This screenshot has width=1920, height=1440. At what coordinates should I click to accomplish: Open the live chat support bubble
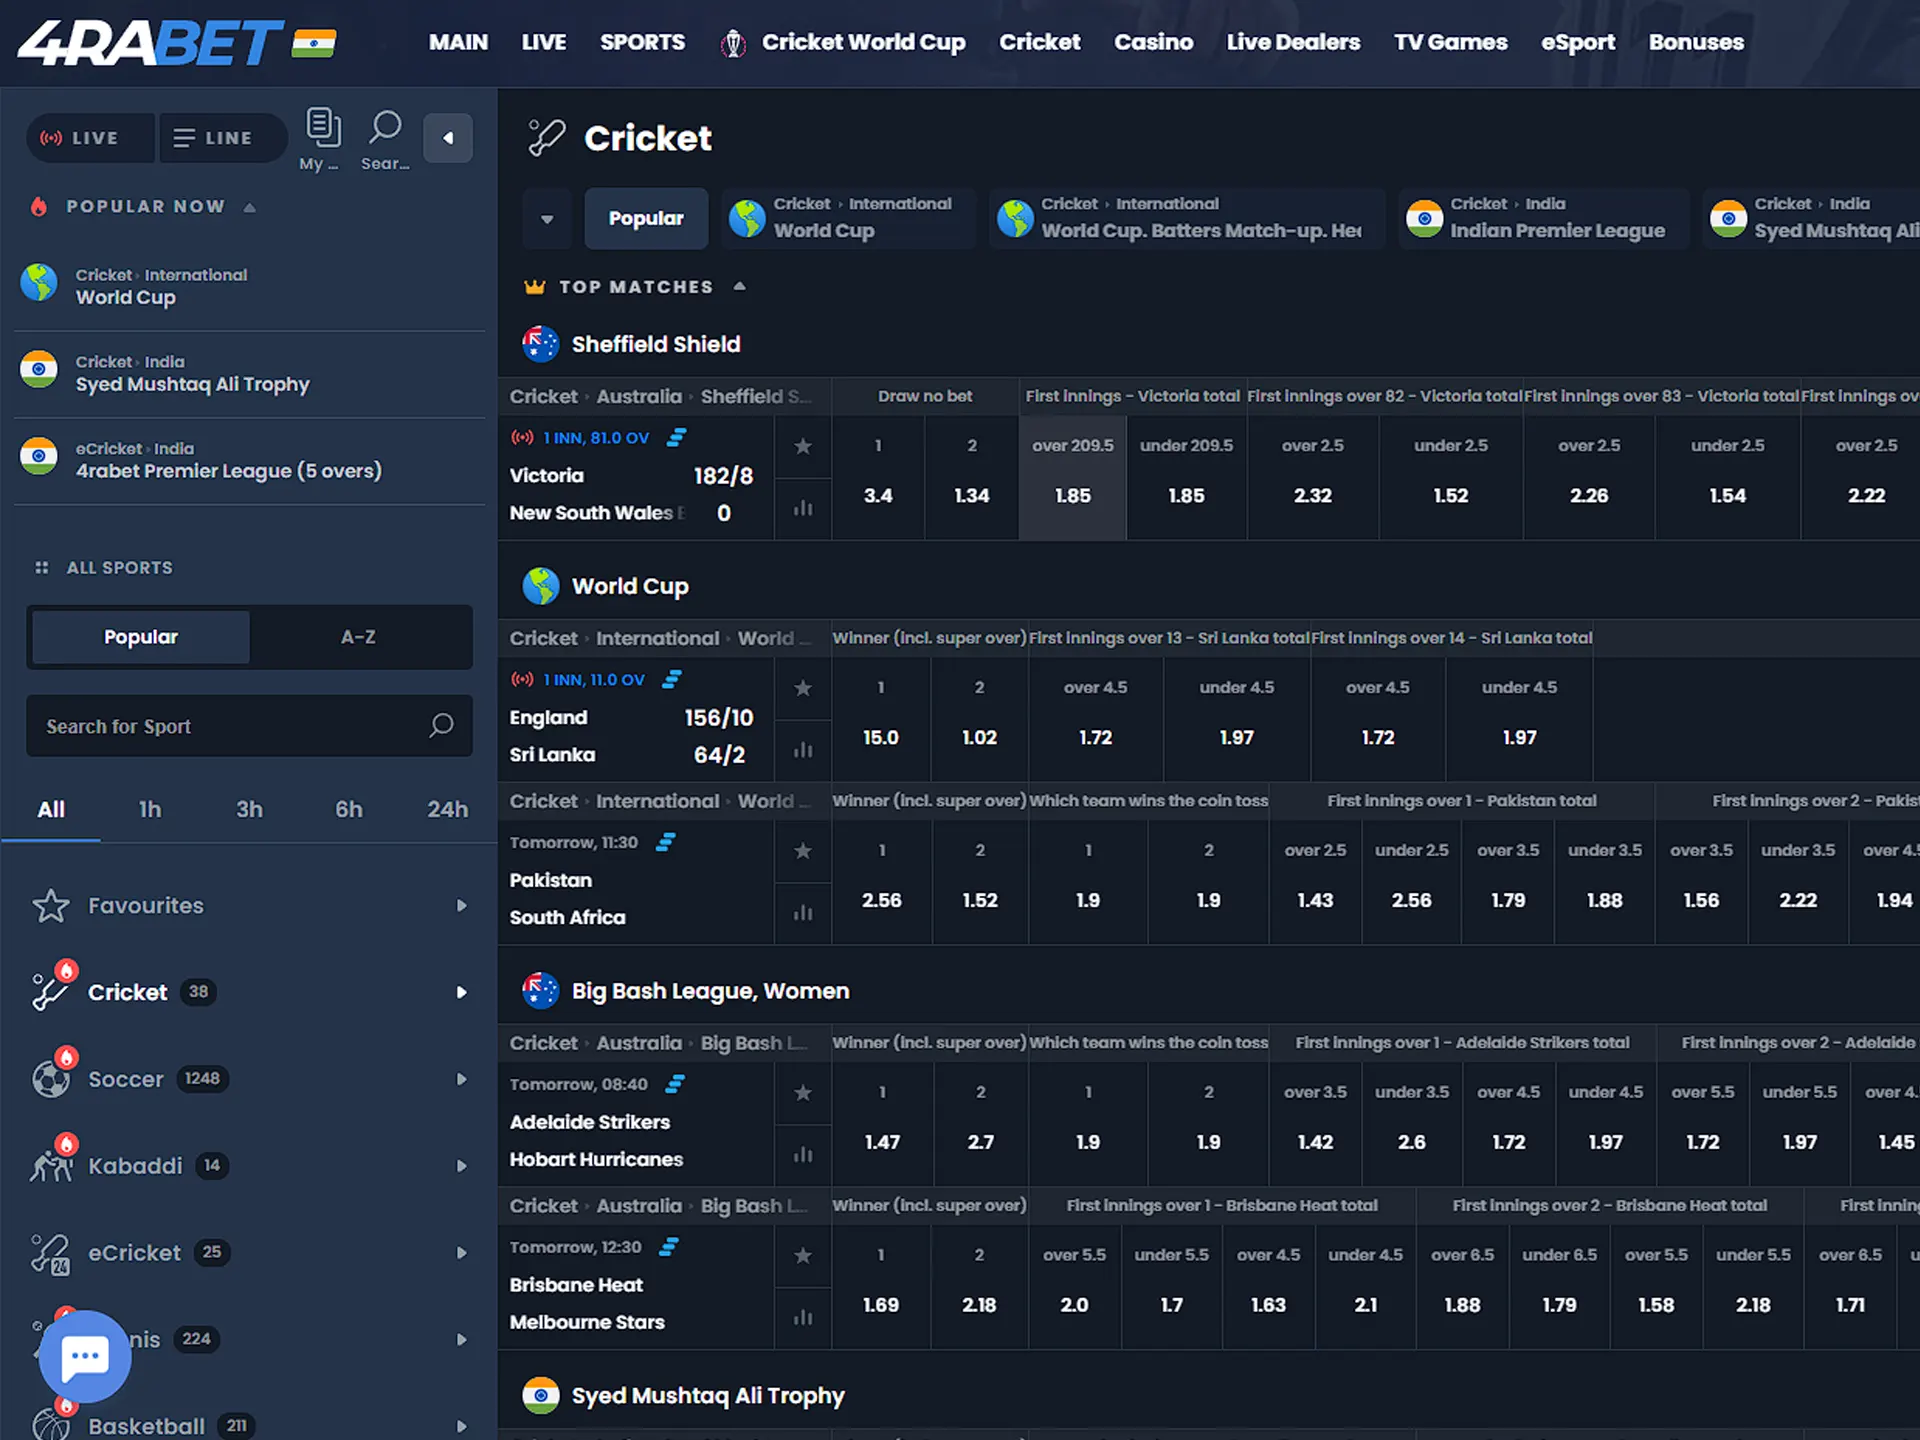pyautogui.click(x=85, y=1356)
